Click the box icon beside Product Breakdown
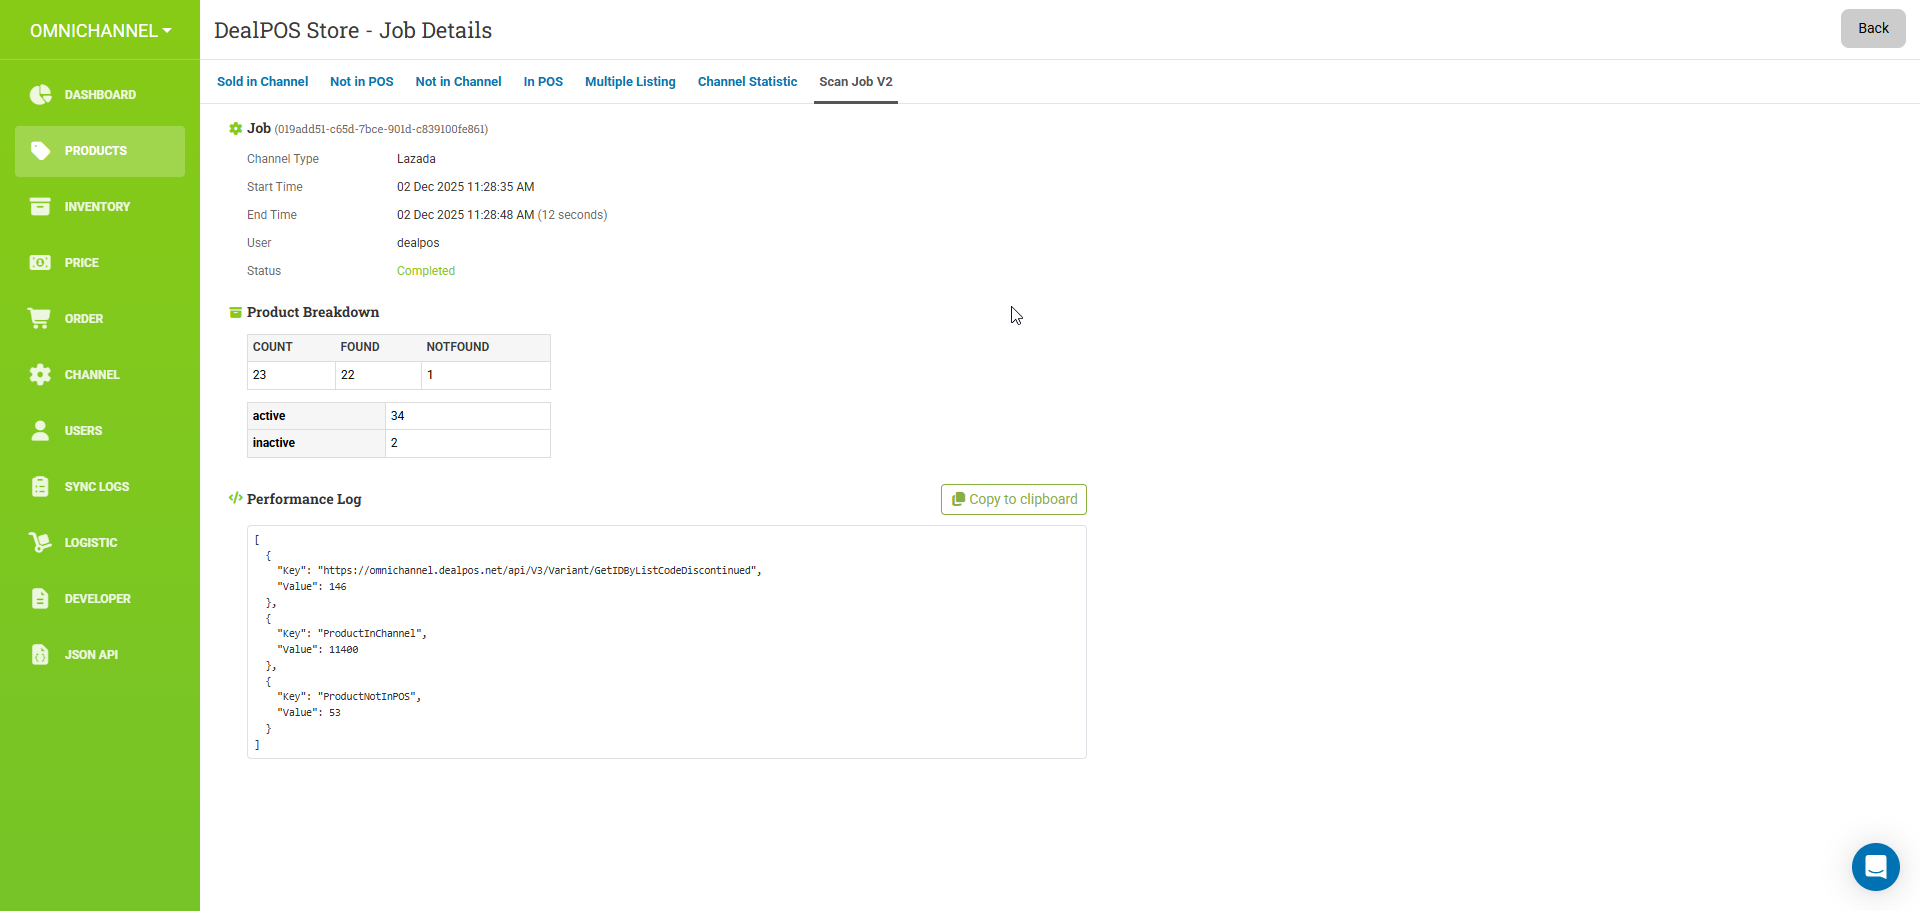 click(236, 313)
